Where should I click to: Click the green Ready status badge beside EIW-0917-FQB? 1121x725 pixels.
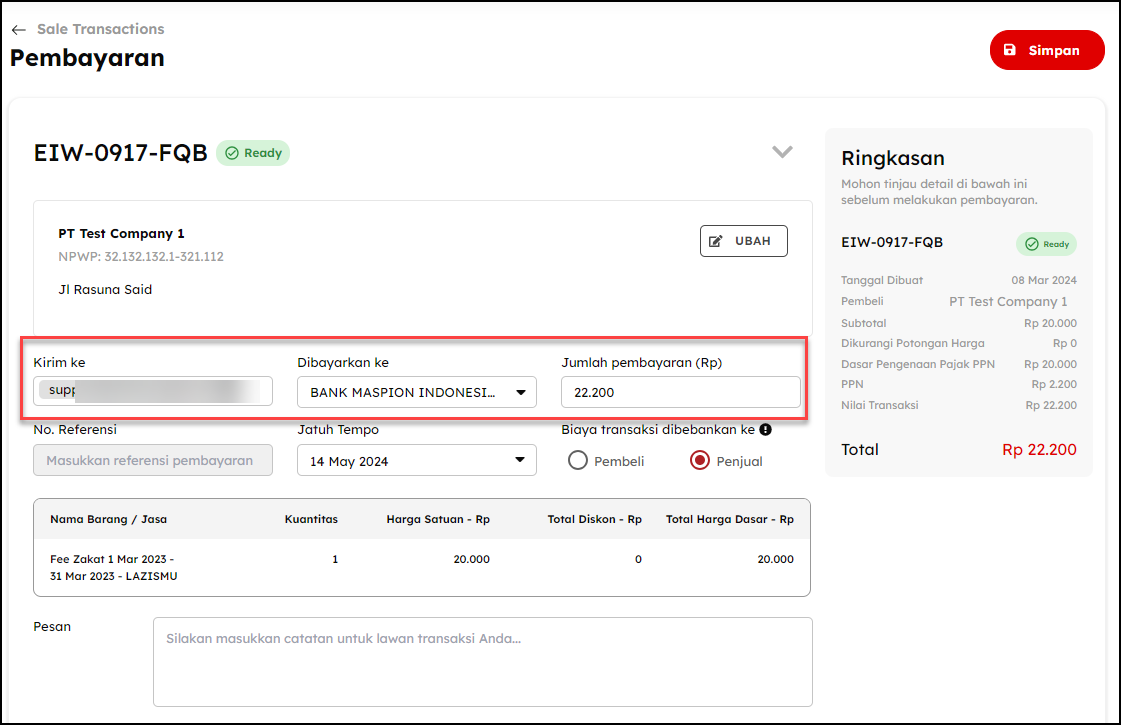[x=253, y=153]
